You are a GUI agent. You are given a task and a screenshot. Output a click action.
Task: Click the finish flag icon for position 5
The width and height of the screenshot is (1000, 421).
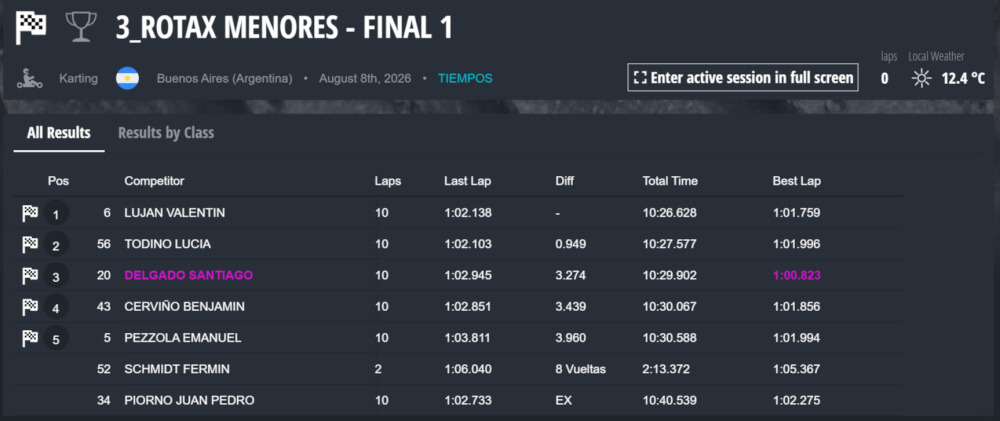click(30, 339)
